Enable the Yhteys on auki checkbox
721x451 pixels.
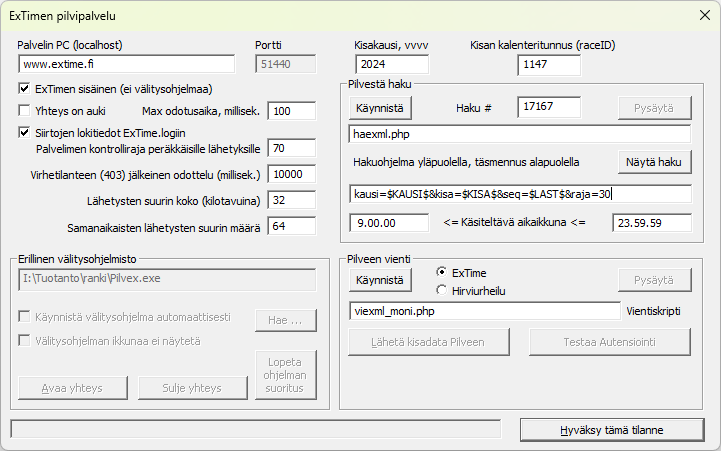(x=25, y=111)
